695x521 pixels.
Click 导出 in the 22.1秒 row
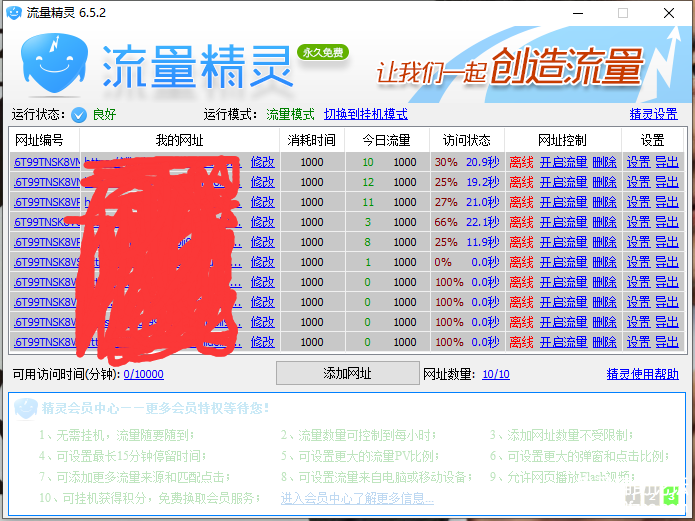click(667, 222)
